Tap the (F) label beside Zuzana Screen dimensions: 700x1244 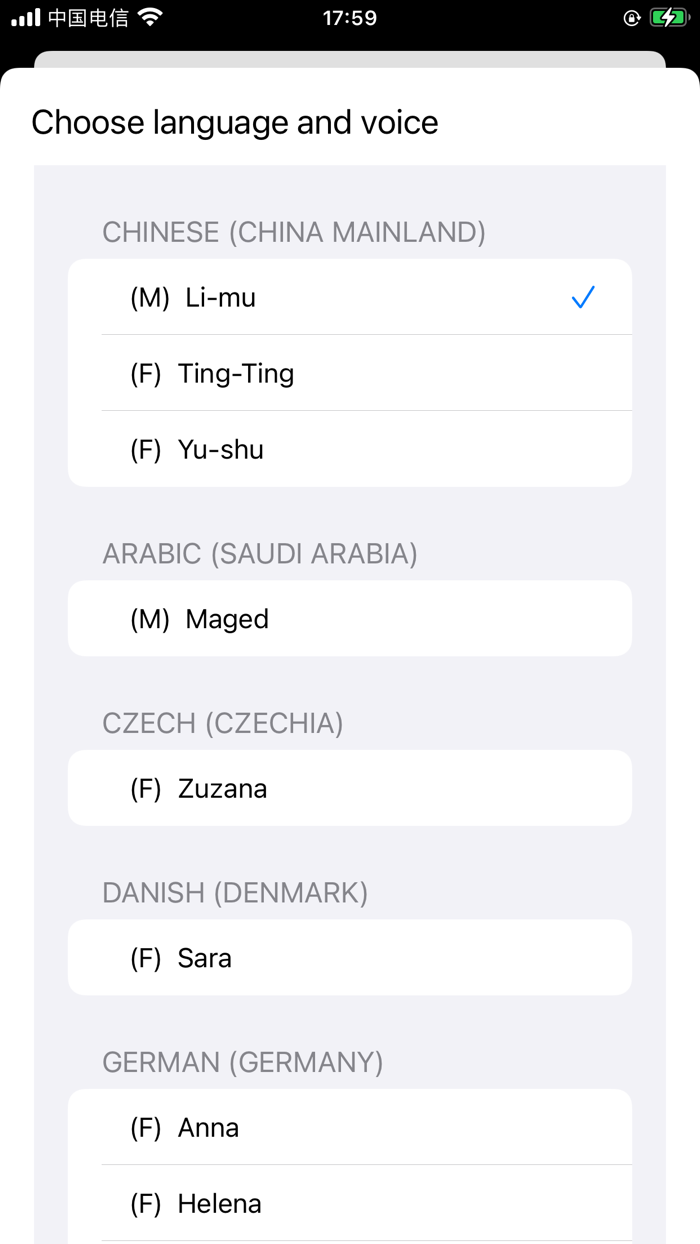[146, 788]
